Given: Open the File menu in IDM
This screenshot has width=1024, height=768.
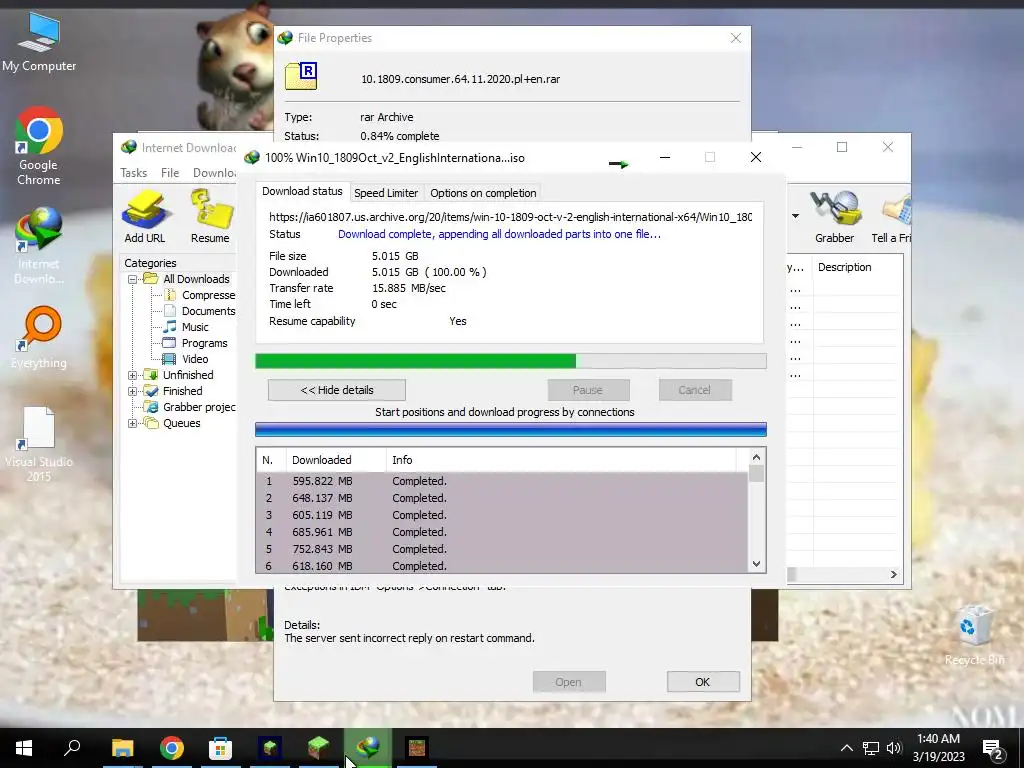Looking at the screenshot, I should coord(170,172).
